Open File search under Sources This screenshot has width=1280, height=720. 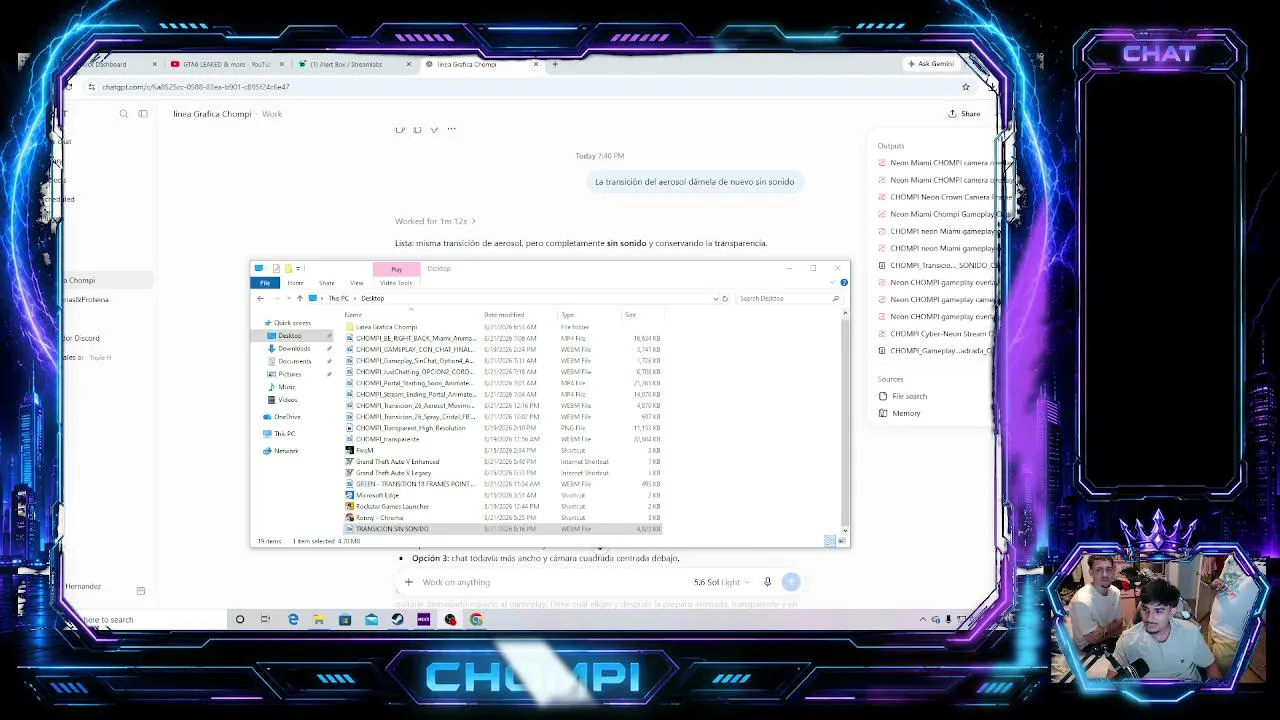(x=903, y=396)
